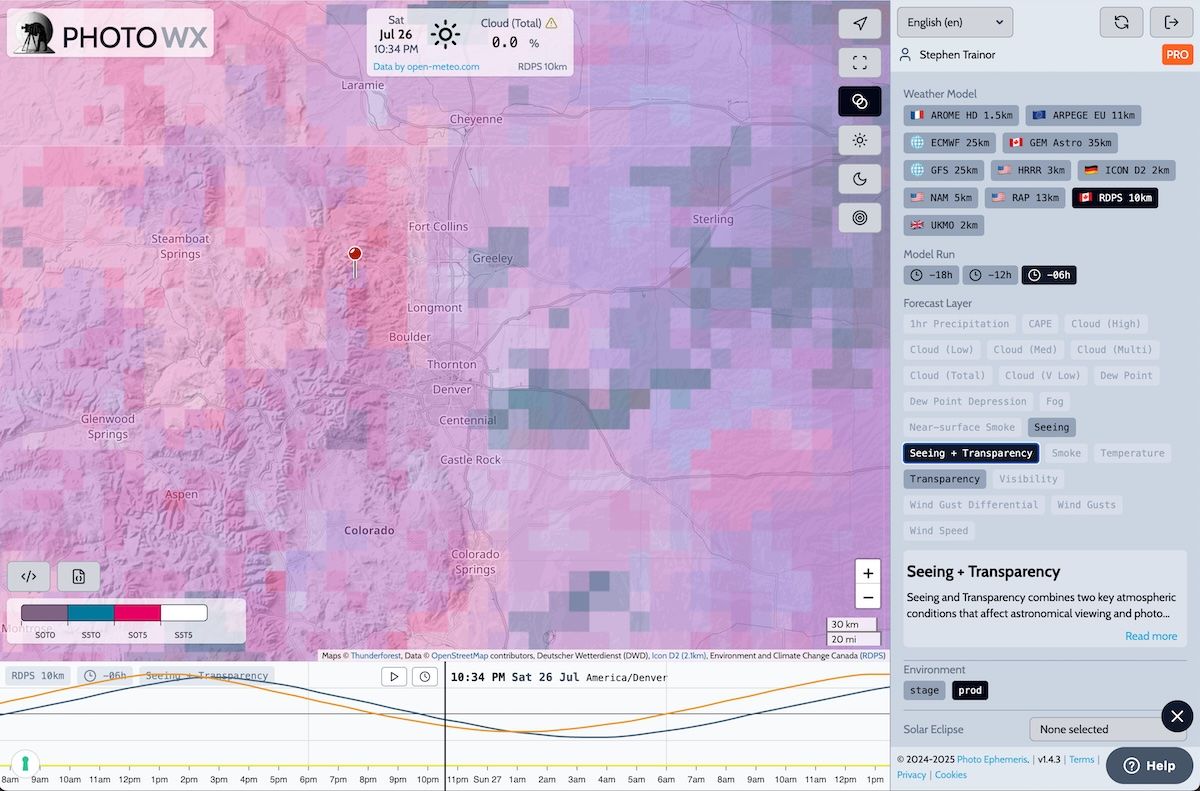The height and width of the screenshot is (791, 1200).
Task: Select the Seeing + Transparency layer
Action: (971, 453)
